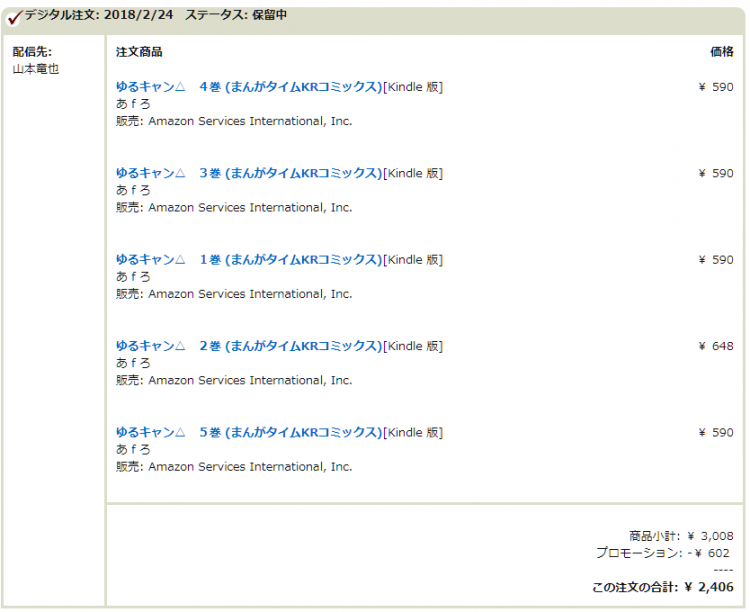Open ゆるキャン△ 2巻 product link
750x612 pixels.
[x=249, y=346]
